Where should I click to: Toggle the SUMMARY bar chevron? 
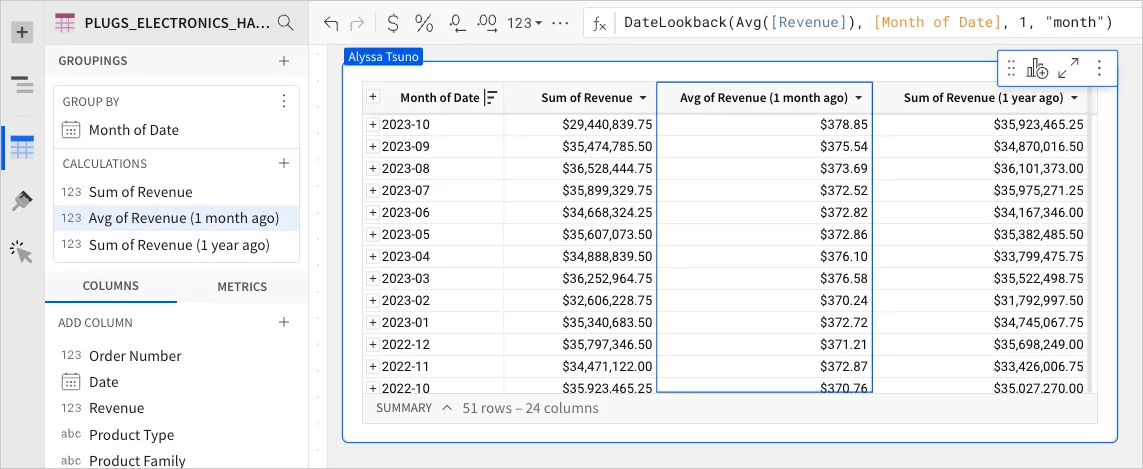click(x=447, y=408)
